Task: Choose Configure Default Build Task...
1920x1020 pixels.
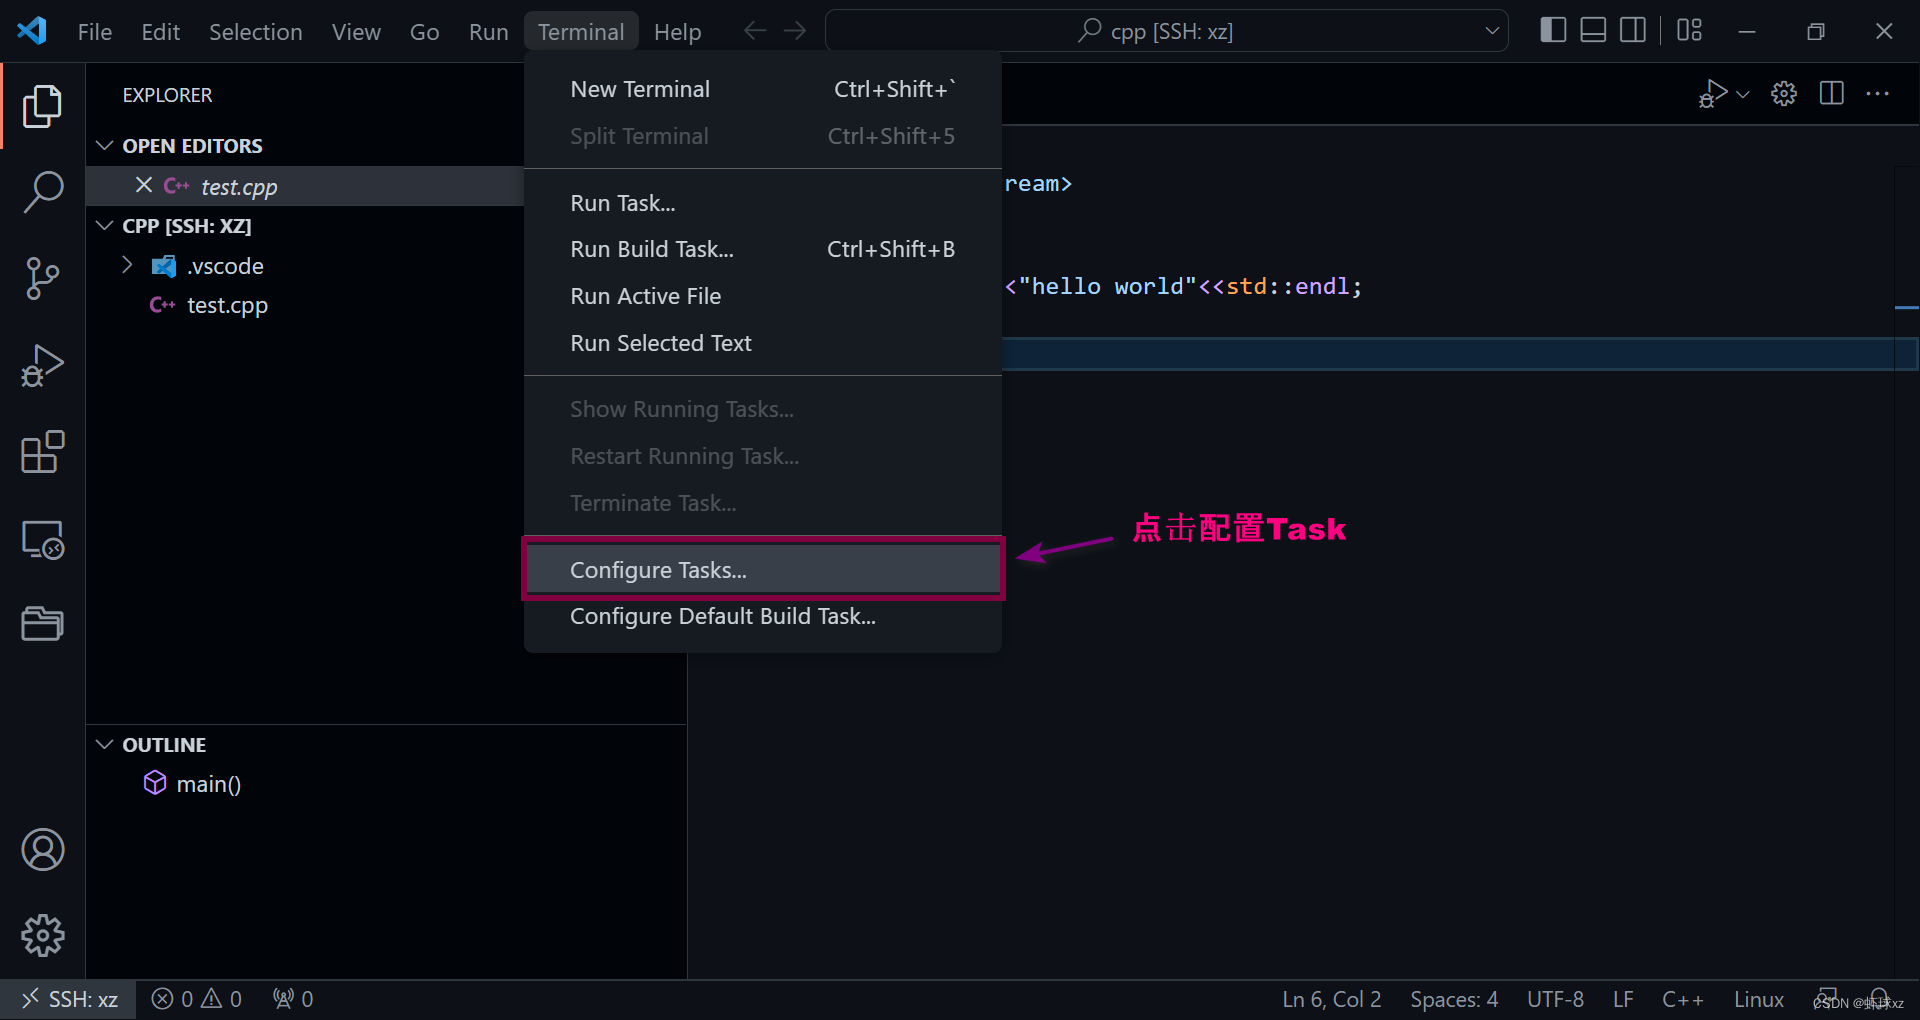Action: (763, 616)
